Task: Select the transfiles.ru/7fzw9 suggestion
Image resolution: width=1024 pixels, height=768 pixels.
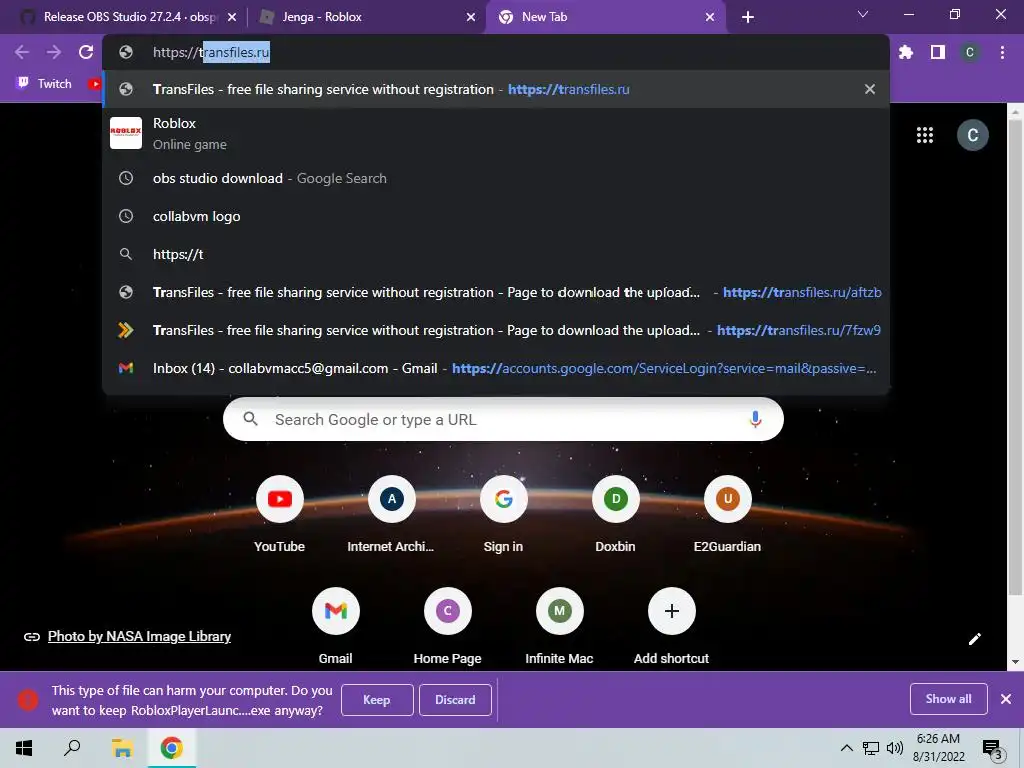Action: (496, 330)
